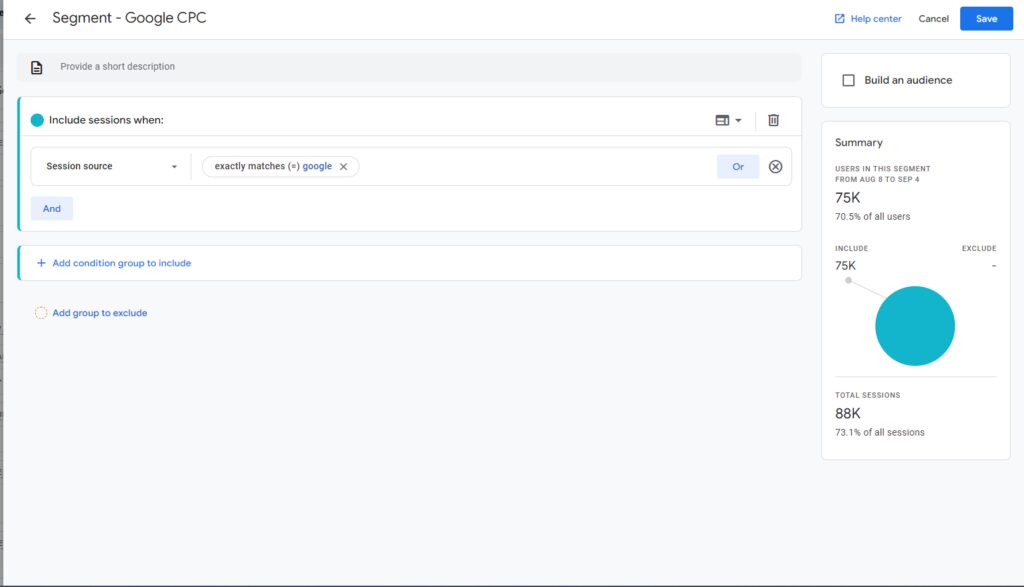The width and height of the screenshot is (1024, 587).
Task: Click 'Include sessions when:' heading
Action: (106, 120)
